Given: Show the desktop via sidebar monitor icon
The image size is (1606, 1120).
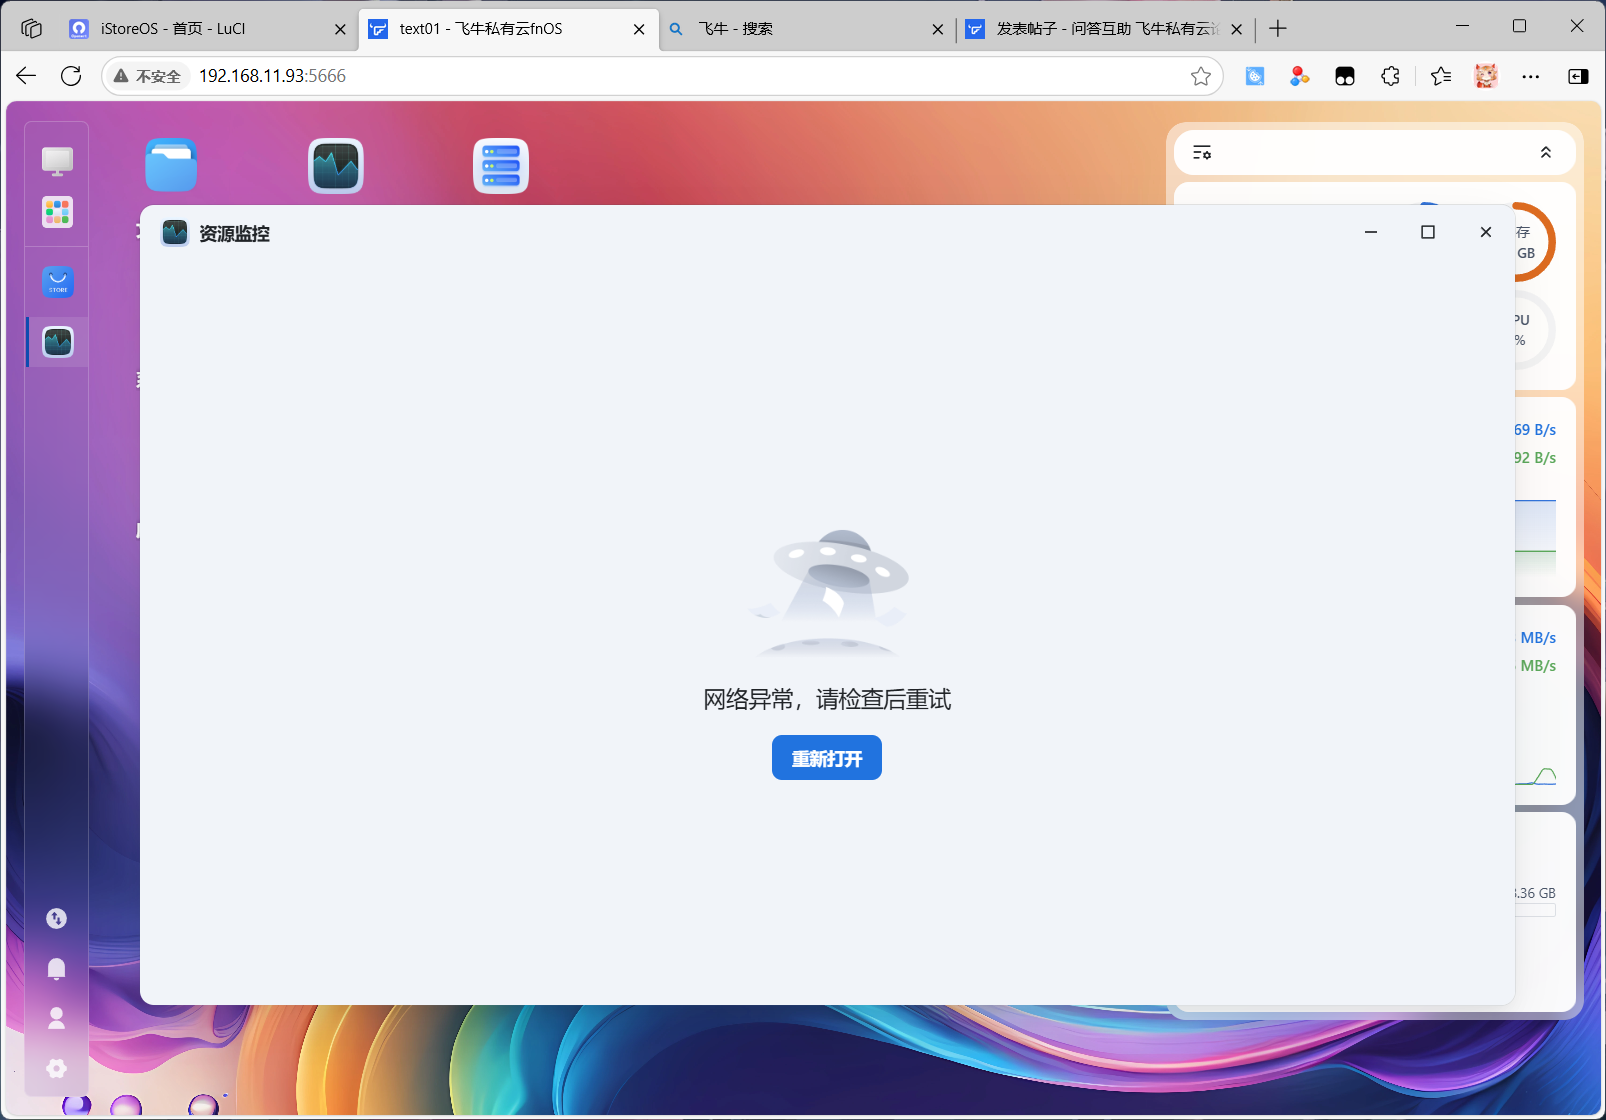Looking at the screenshot, I should (x=57, y=160).
